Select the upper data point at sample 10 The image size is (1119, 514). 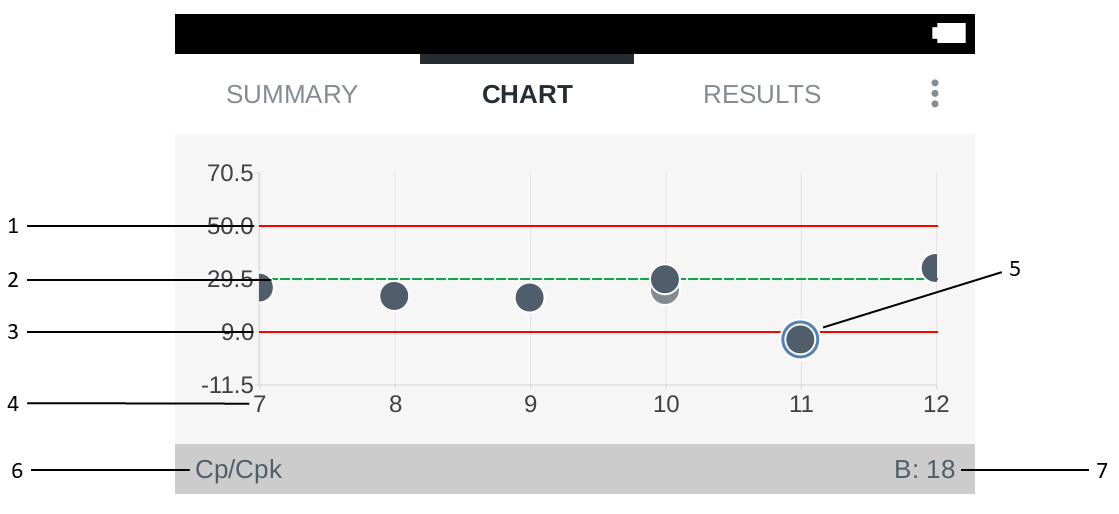click(665, 277)
